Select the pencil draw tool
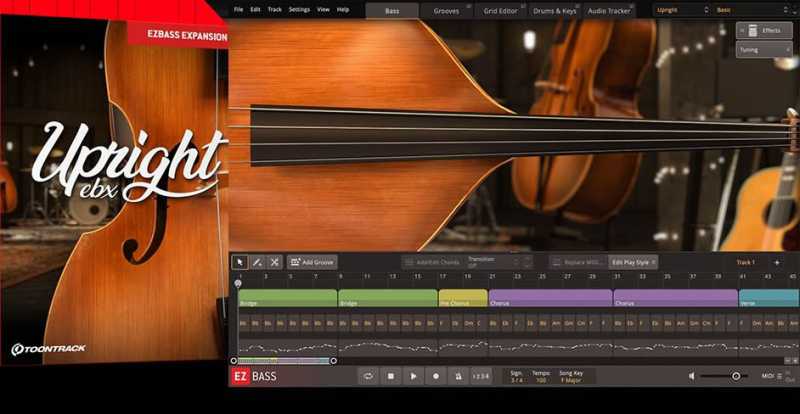 [x=257, y=262]
